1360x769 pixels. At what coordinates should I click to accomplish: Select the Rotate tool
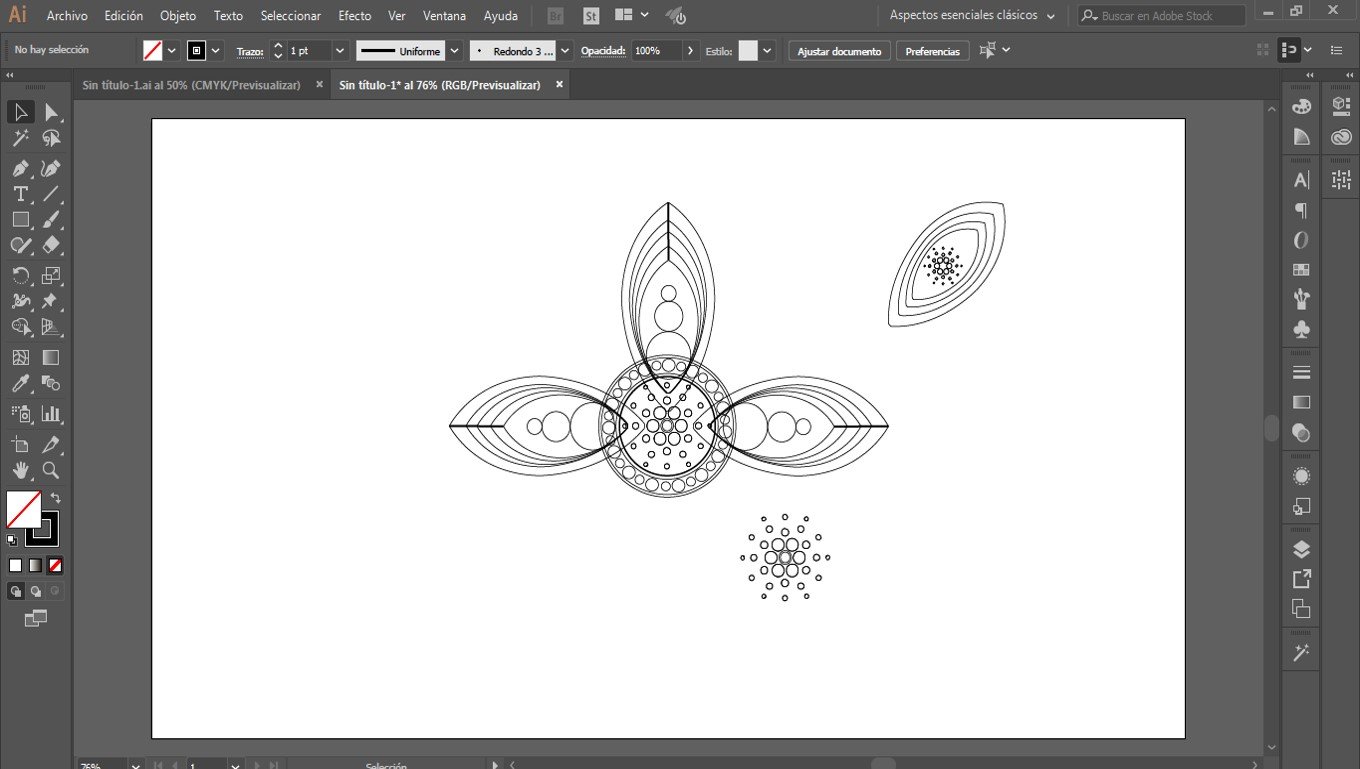(20, 275)
